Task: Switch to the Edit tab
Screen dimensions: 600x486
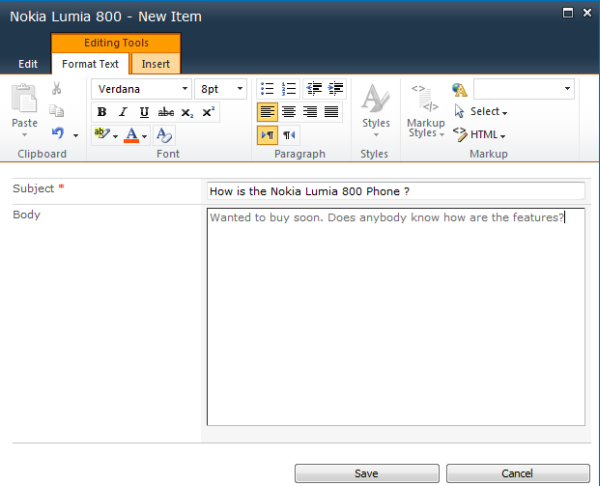Action: click(x=28, y=64)
